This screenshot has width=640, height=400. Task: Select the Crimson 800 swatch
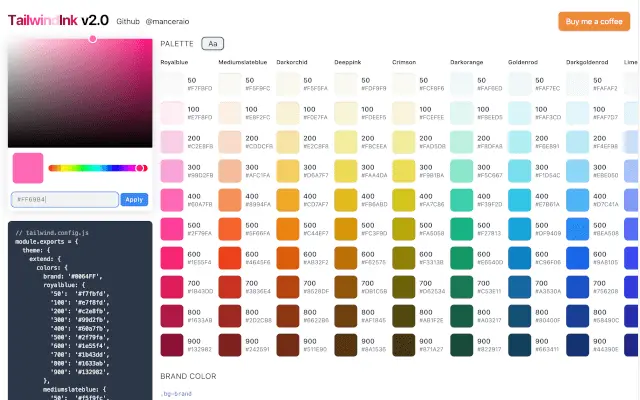[404, 316]
